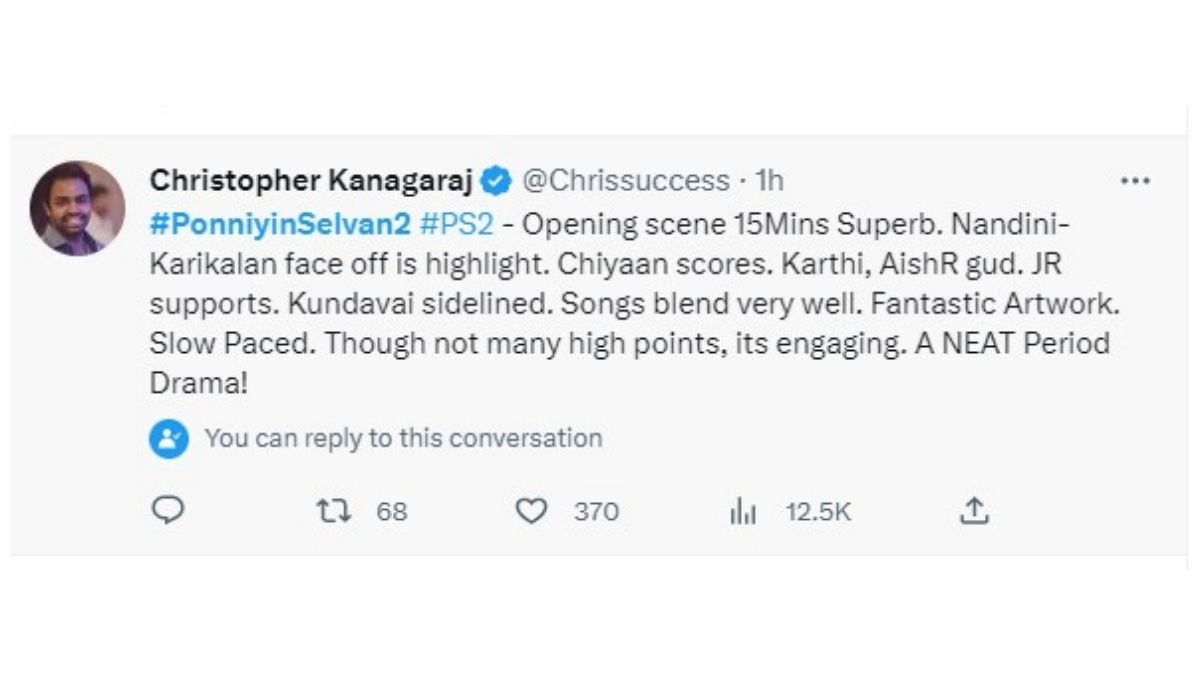This screenshot has height=675, width=1200.
Task: Click the word 'Drama!' ending the tweet
Action: point(197,384)
